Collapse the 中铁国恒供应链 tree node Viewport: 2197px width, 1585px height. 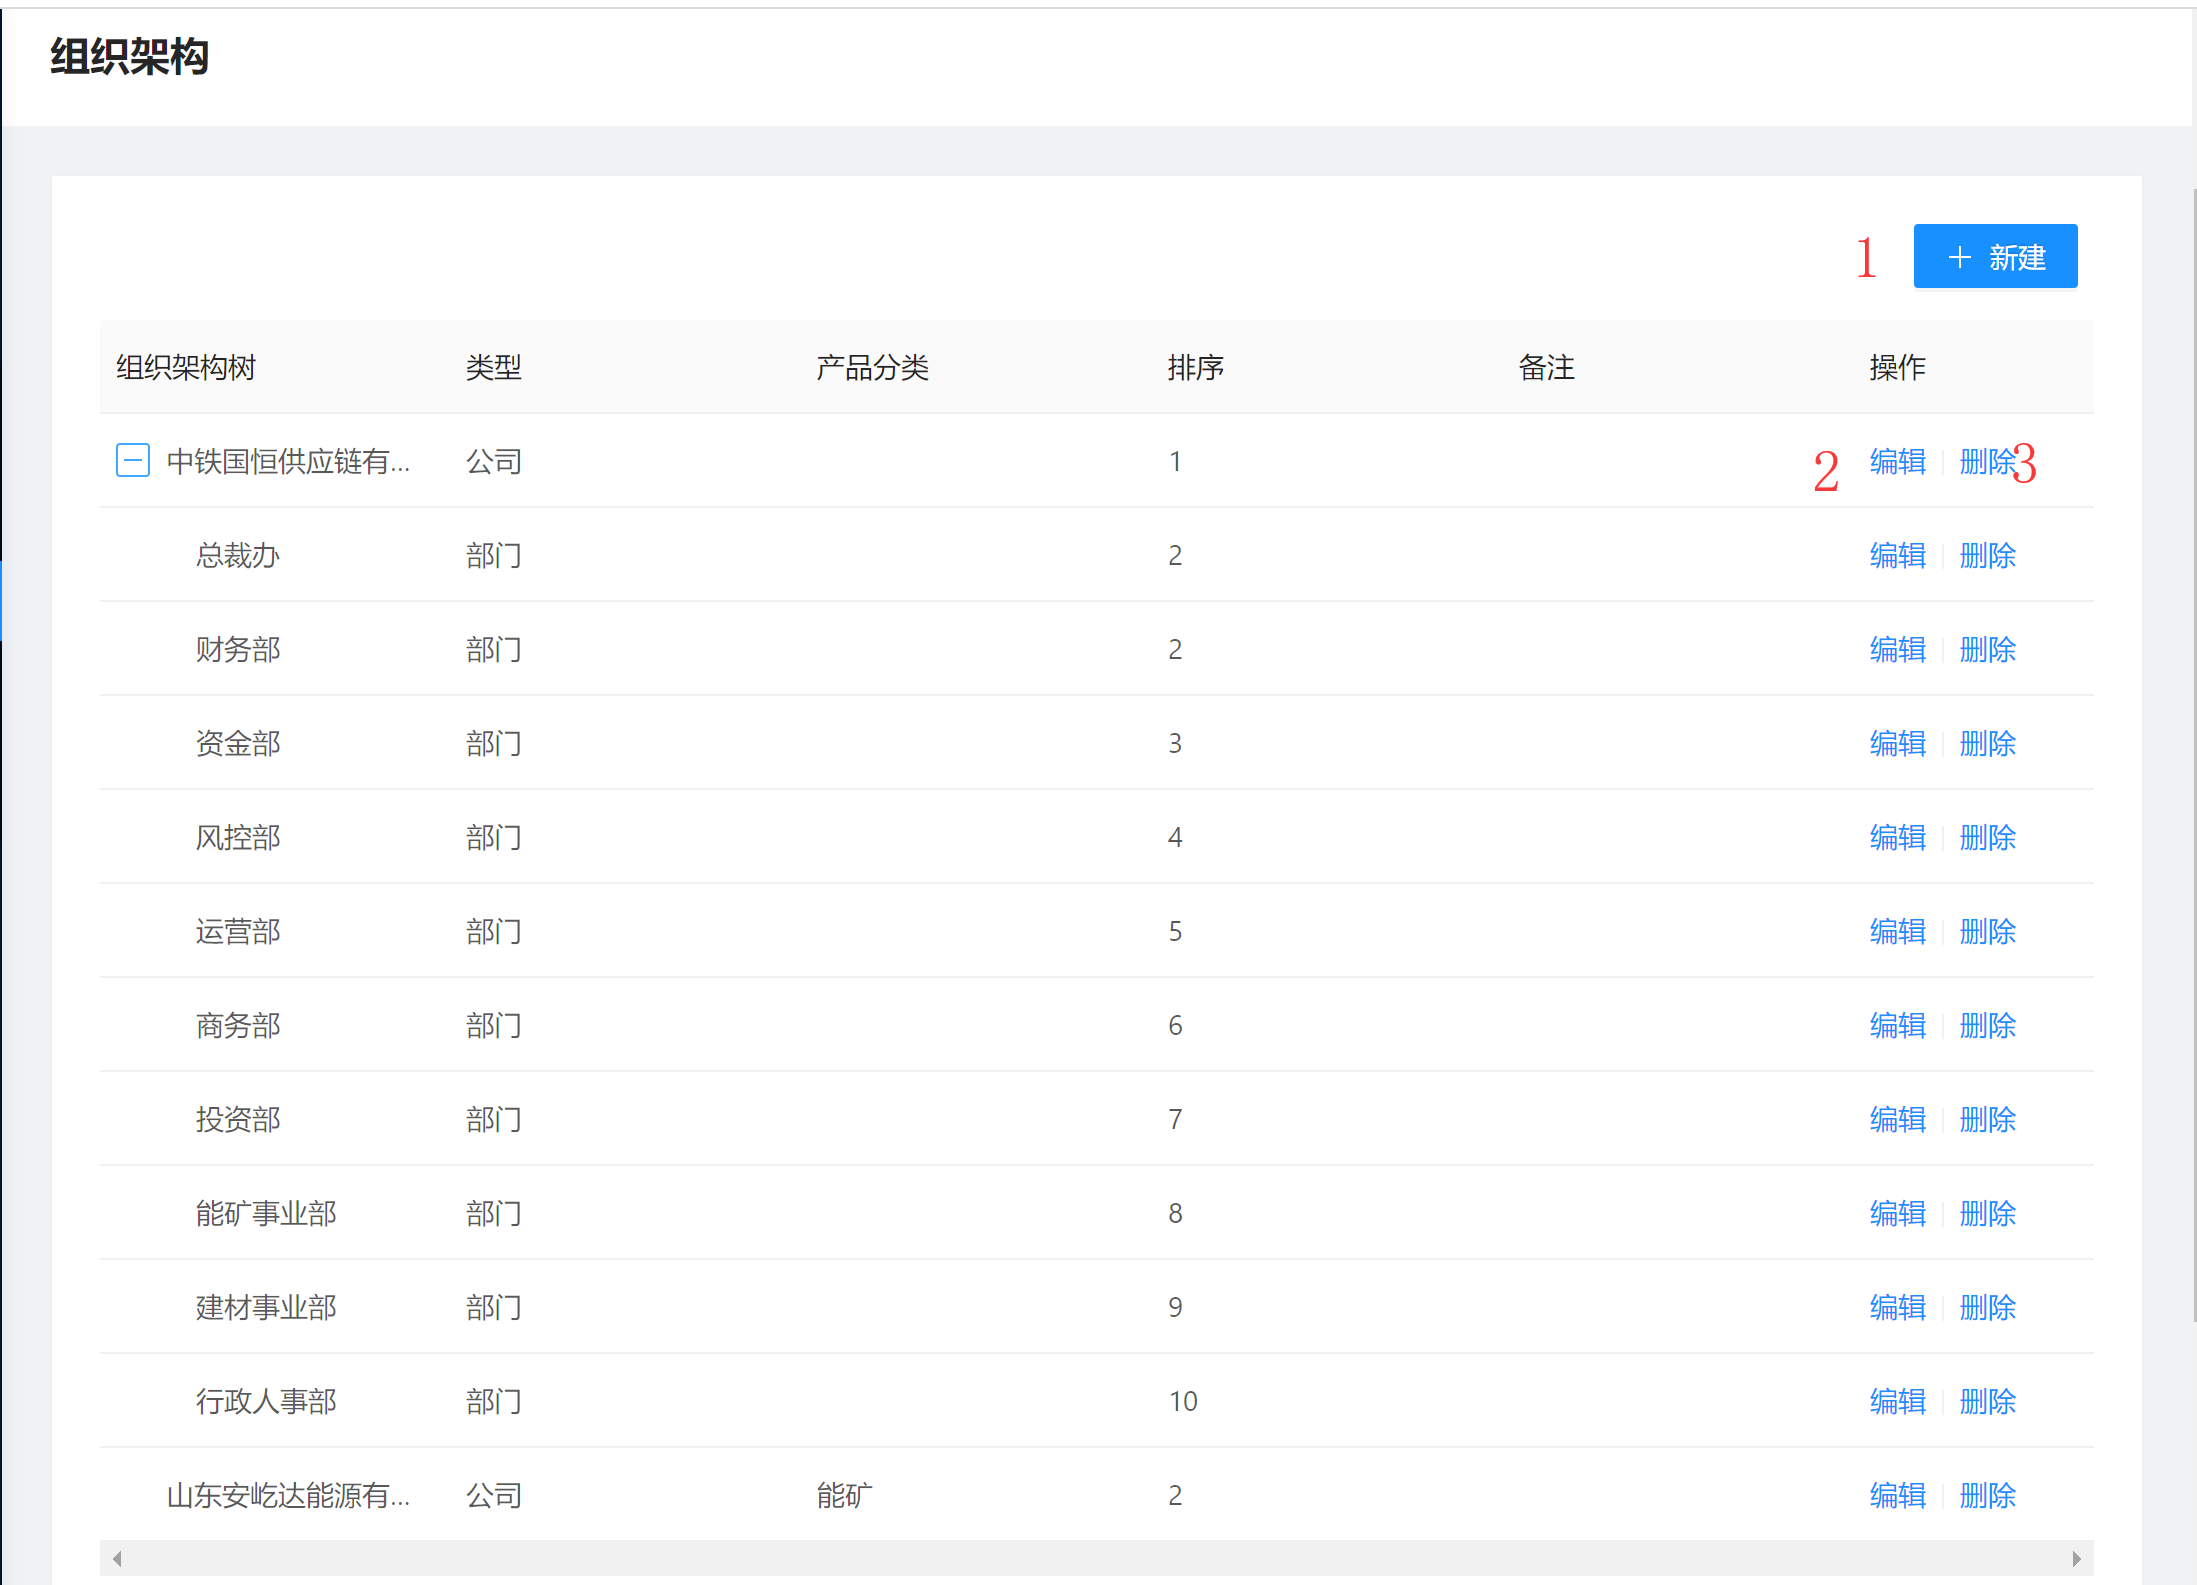(x=133, y=461)
